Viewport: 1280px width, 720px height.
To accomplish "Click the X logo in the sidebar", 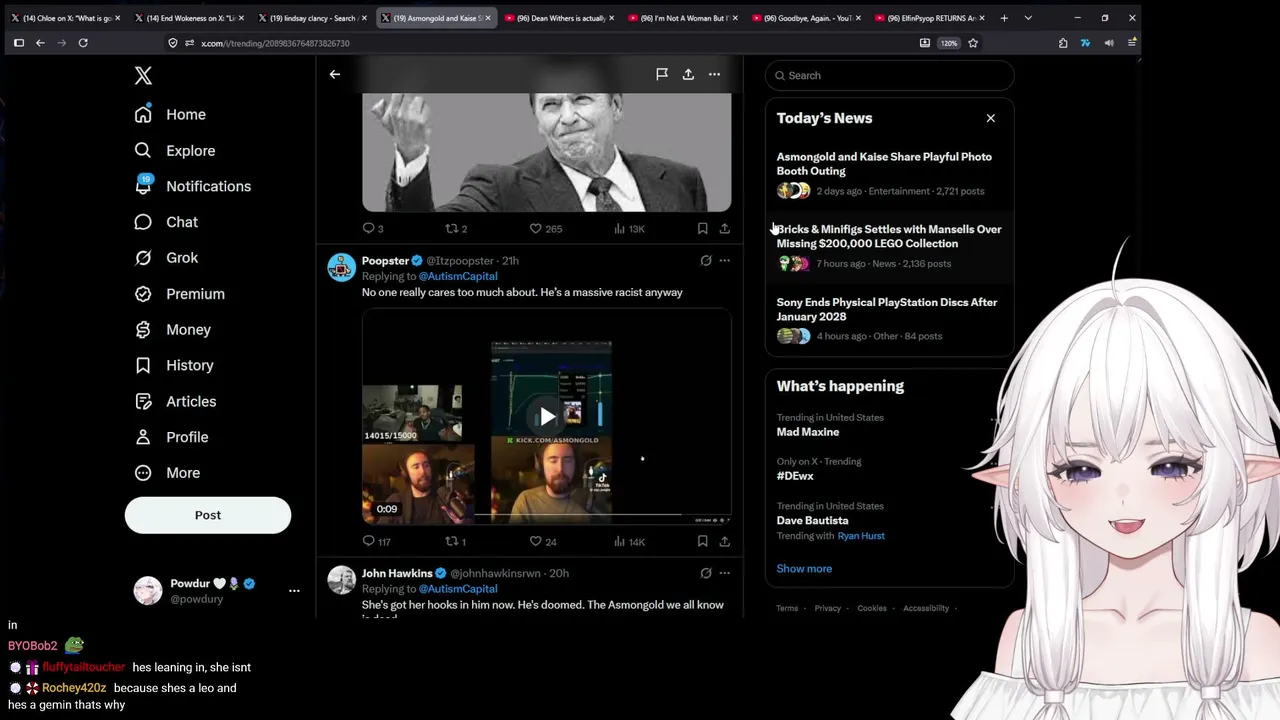I will pos(143,76).
